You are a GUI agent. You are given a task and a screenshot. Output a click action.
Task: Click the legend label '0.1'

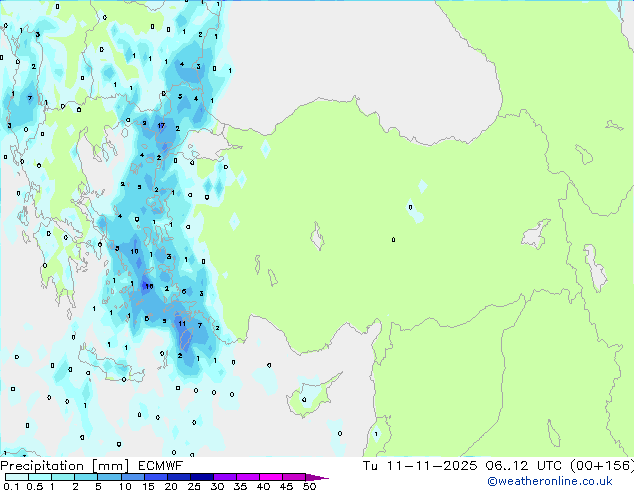pos(12,486)
